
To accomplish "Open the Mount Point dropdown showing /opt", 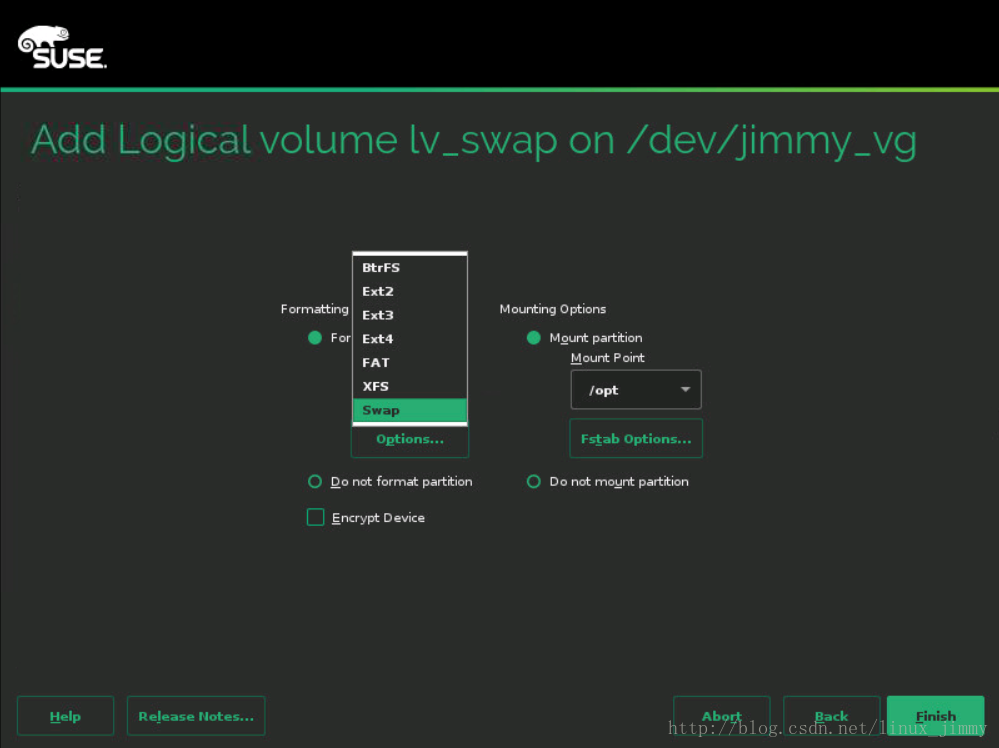I will [636, 389].
